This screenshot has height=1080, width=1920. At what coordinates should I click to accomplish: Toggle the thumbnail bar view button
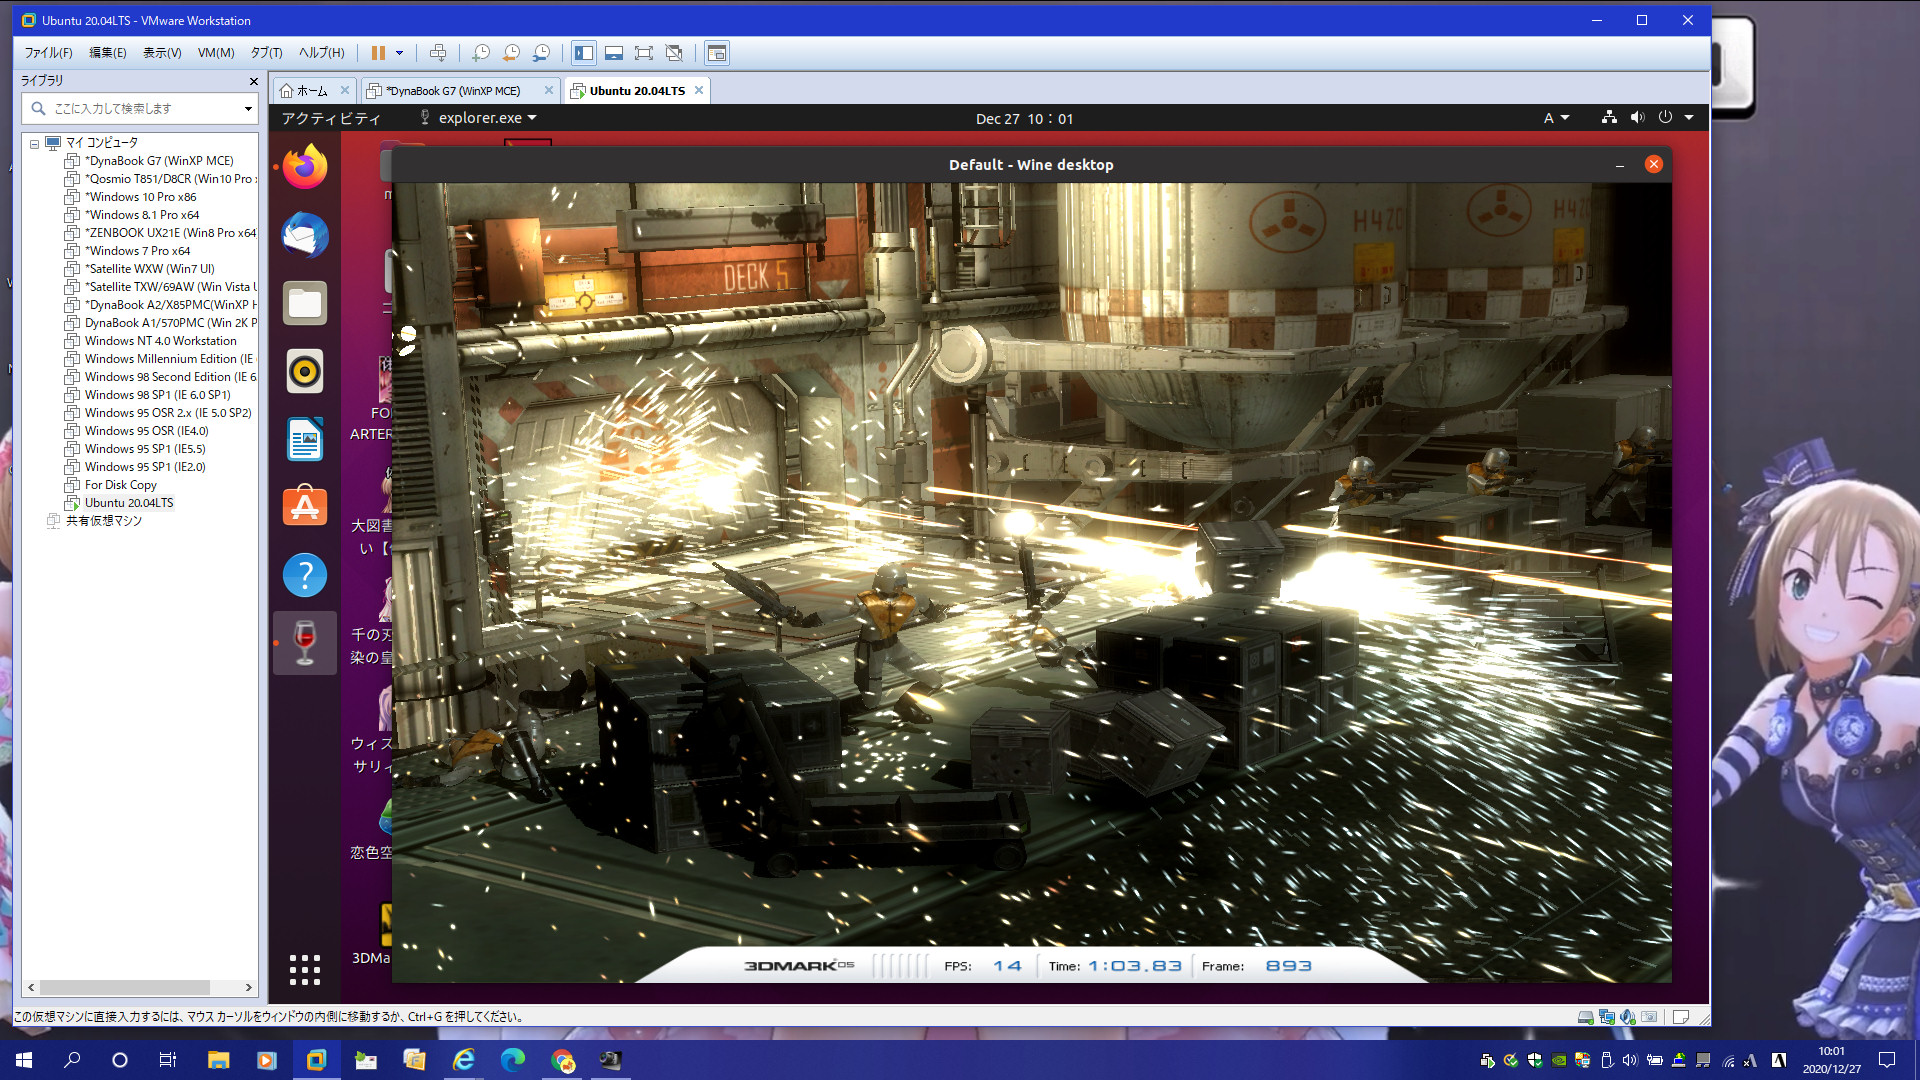pos(614,53)
